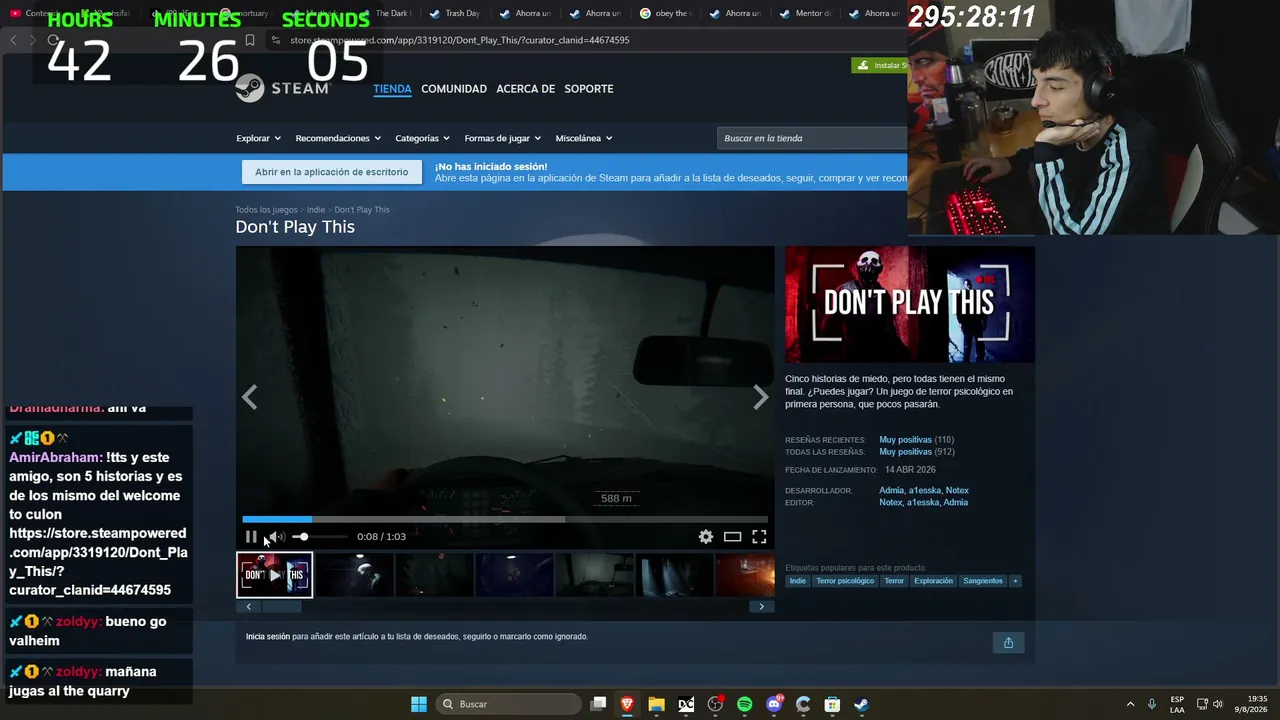
Task: Click the browser address bar URL
Action: [460, 40]
